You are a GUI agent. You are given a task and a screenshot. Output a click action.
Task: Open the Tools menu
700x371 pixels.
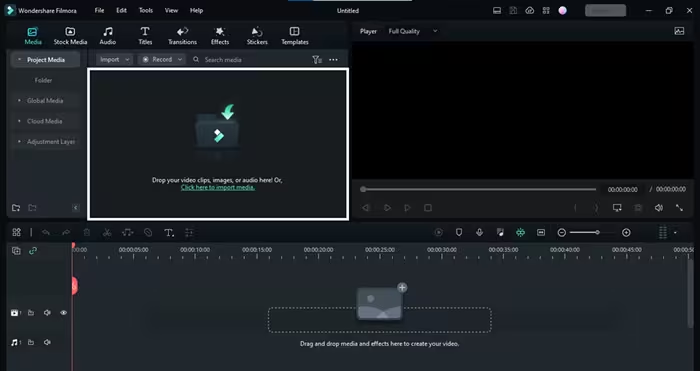(146, 10)
